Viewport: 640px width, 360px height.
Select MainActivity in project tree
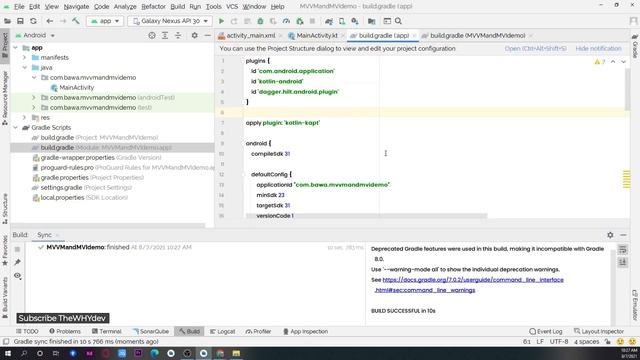tap(76, 87)
